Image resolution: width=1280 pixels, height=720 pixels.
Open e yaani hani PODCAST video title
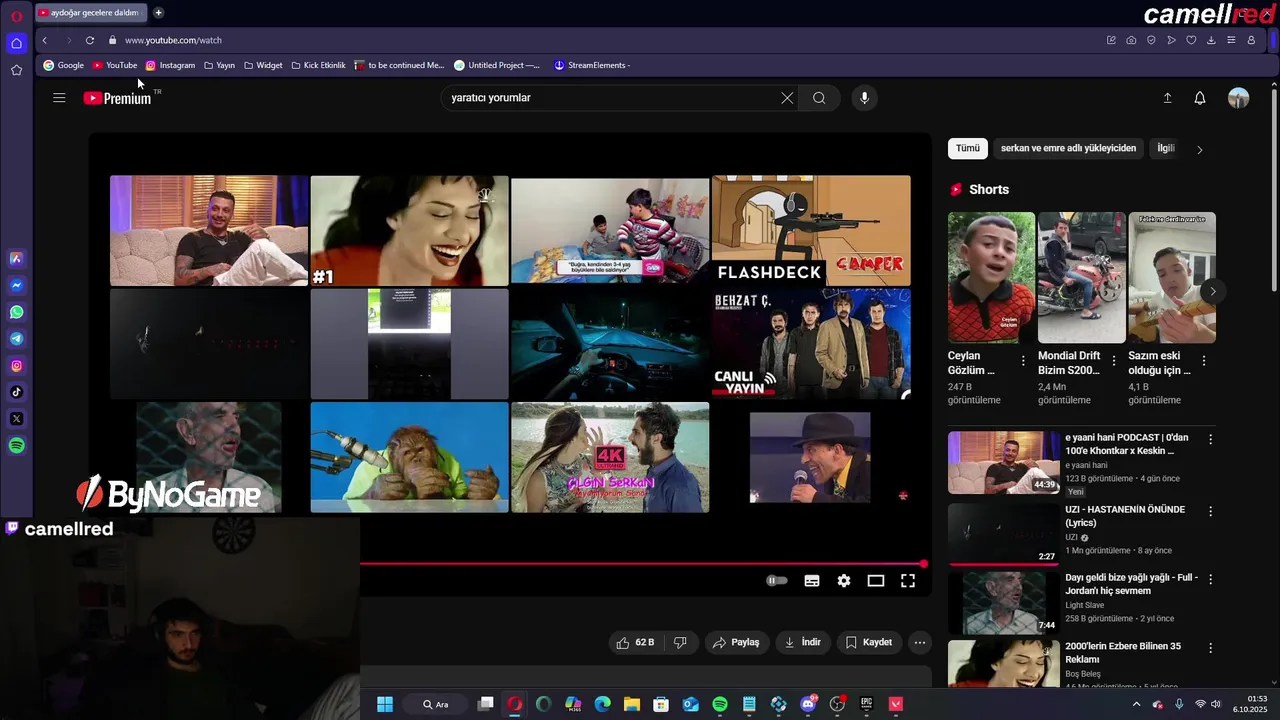[1127, 444]
